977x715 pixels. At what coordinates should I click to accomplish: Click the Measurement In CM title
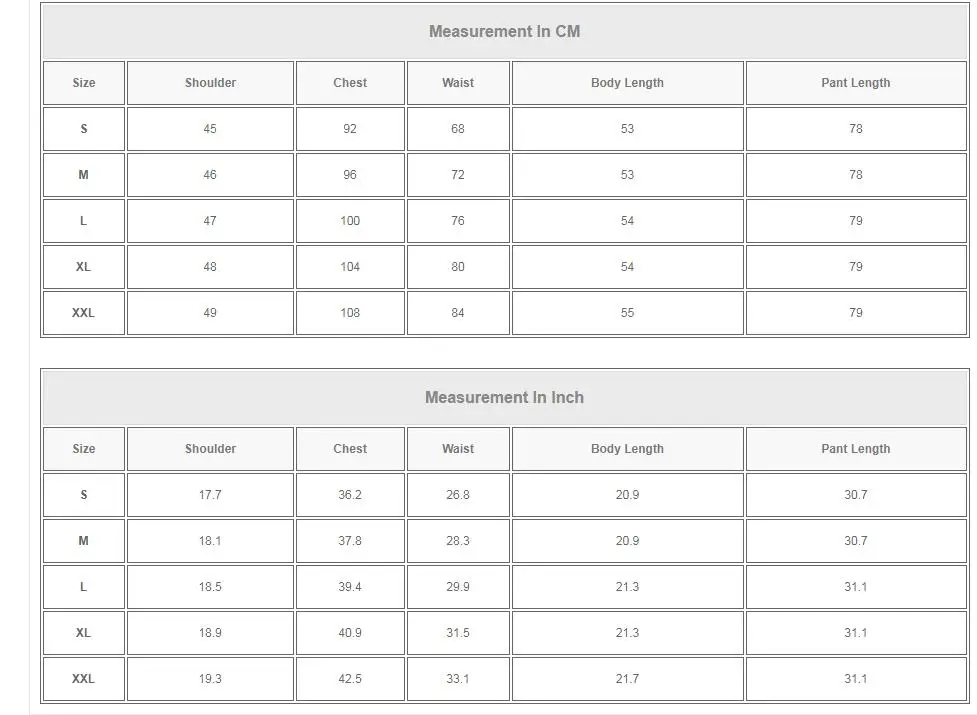(x=504, y=31)
